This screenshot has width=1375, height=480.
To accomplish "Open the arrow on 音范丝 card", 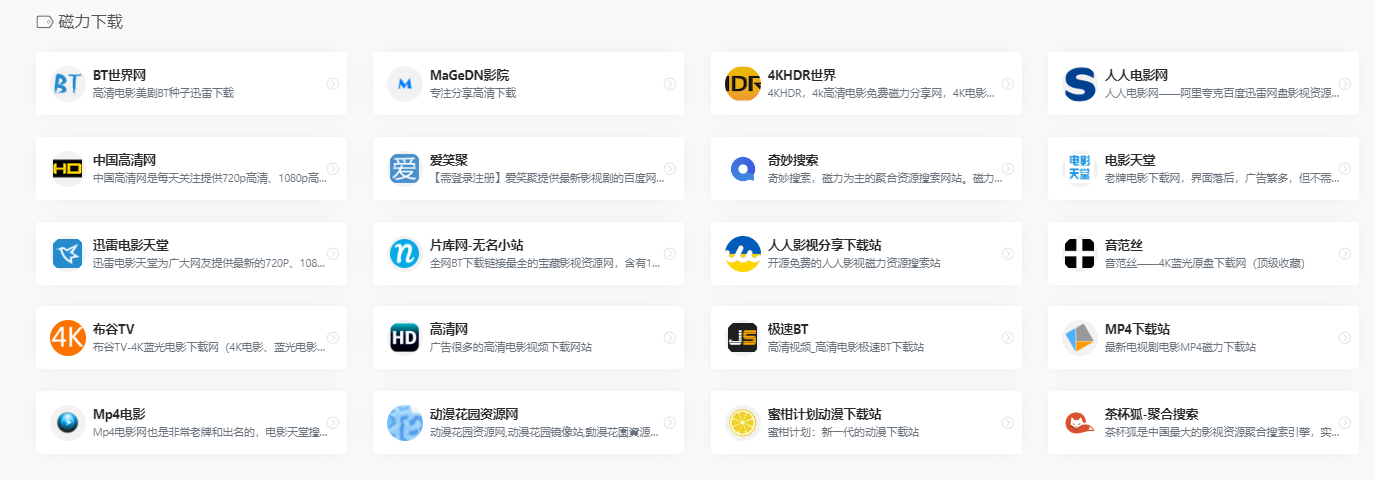I will [x=1345, y=254].
